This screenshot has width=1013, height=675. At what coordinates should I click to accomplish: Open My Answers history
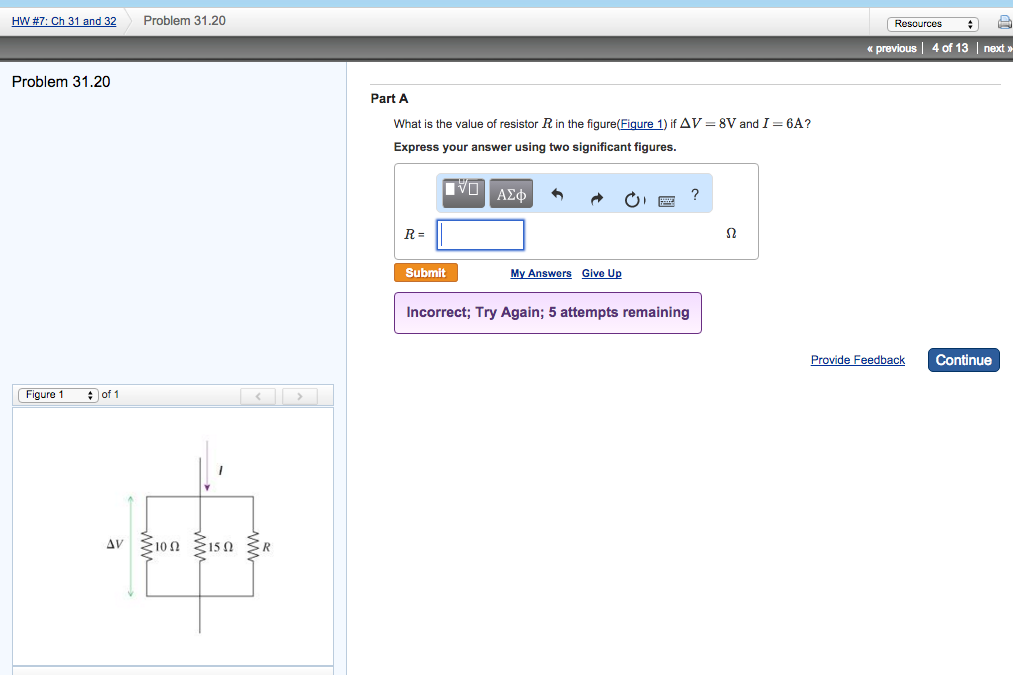[x=540, y=273]
